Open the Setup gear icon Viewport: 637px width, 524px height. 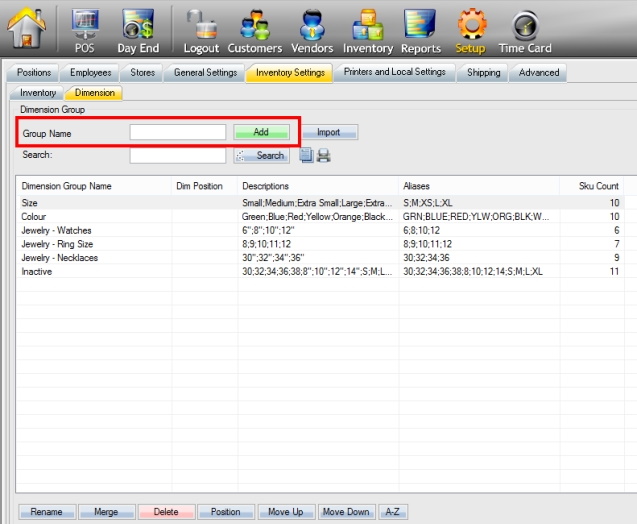470,31
